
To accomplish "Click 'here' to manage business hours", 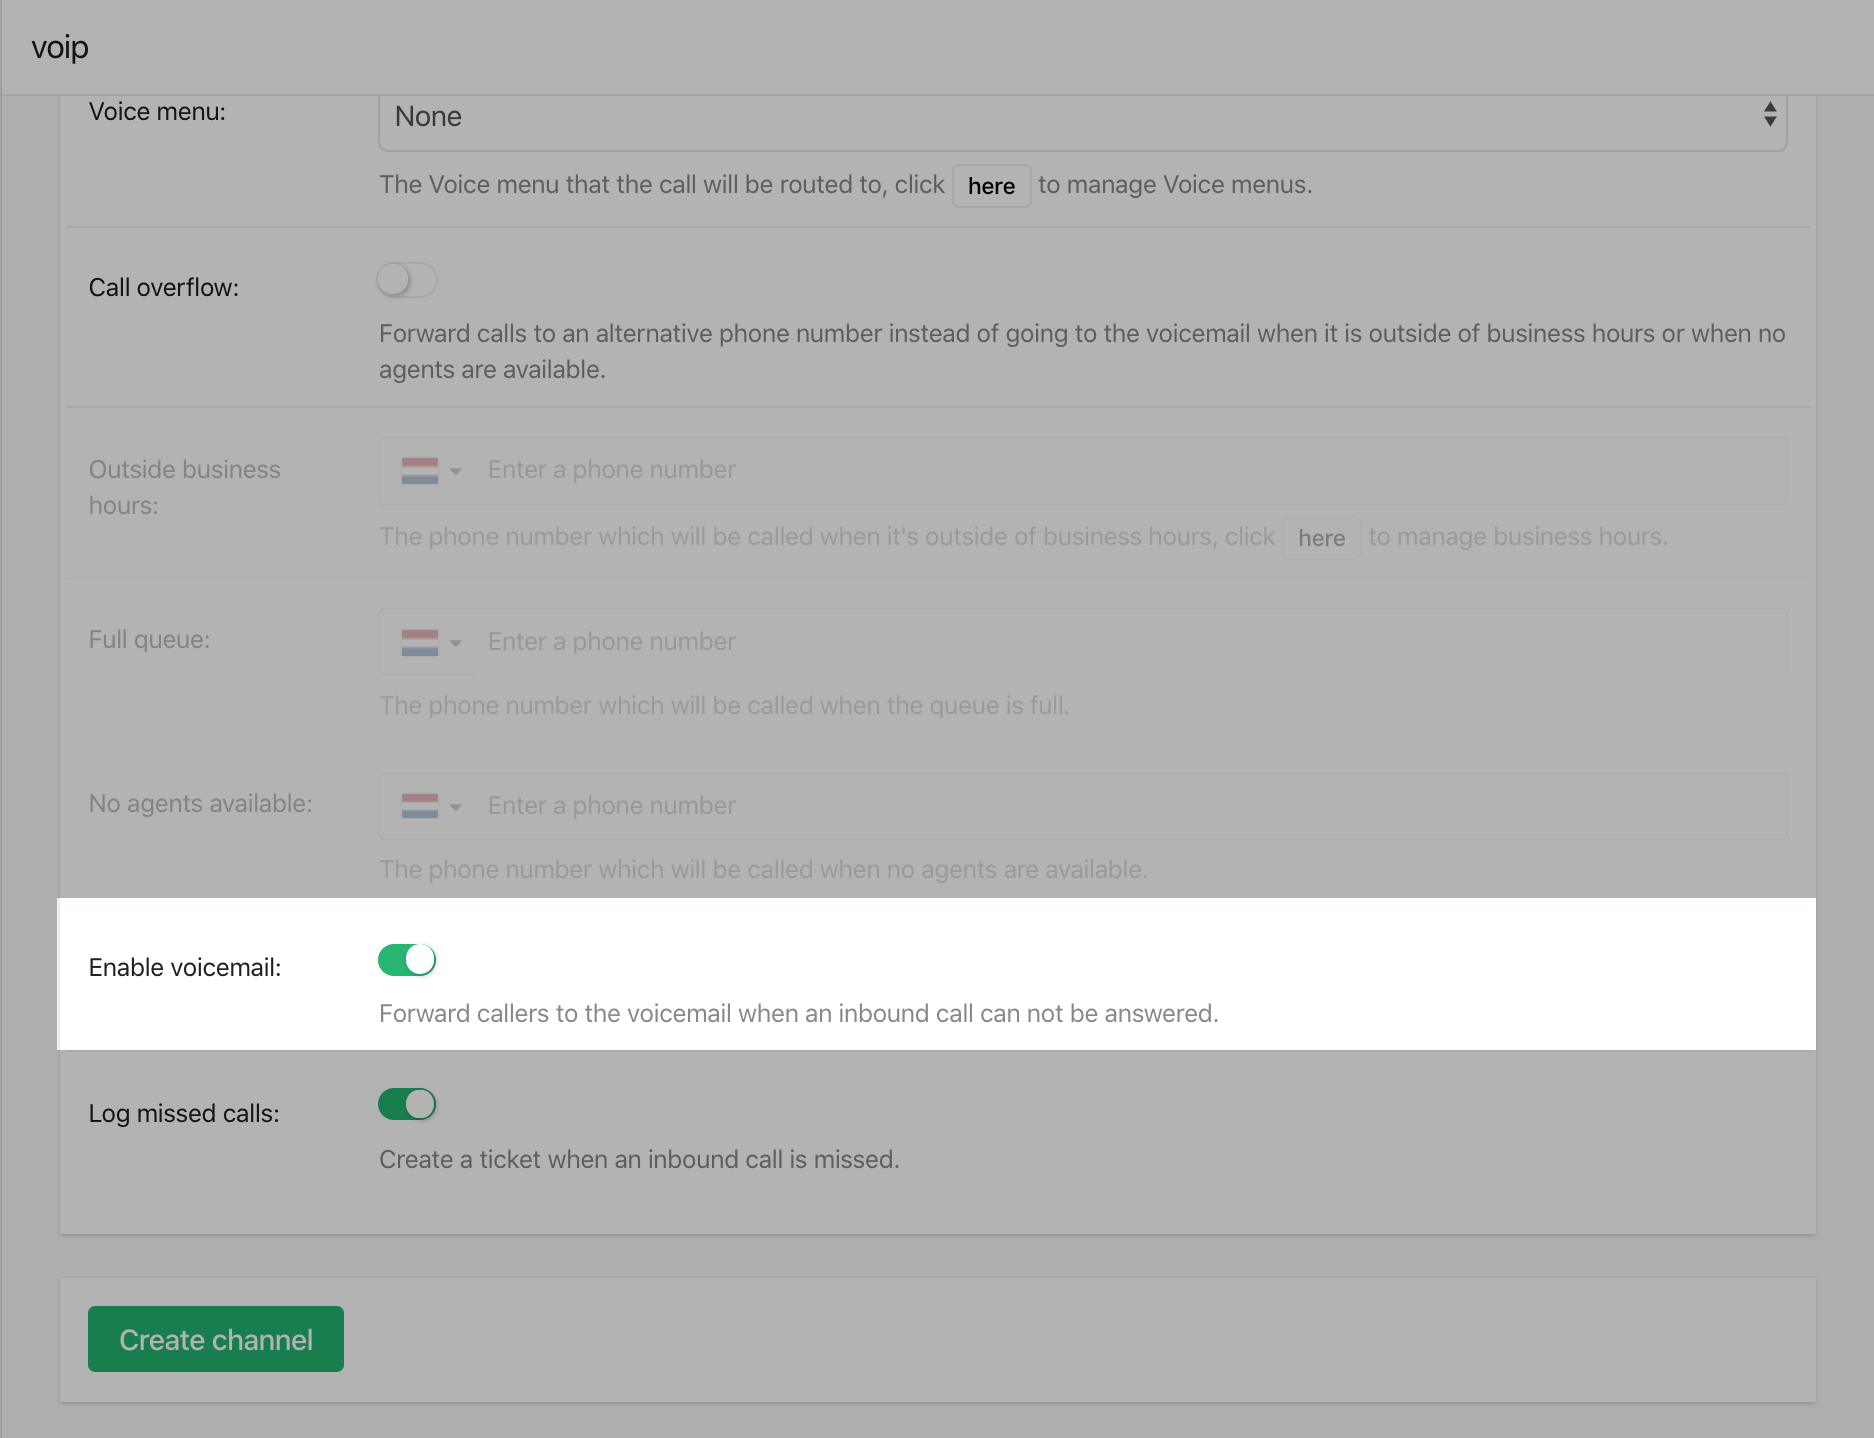I will [x=1321, y=538].
